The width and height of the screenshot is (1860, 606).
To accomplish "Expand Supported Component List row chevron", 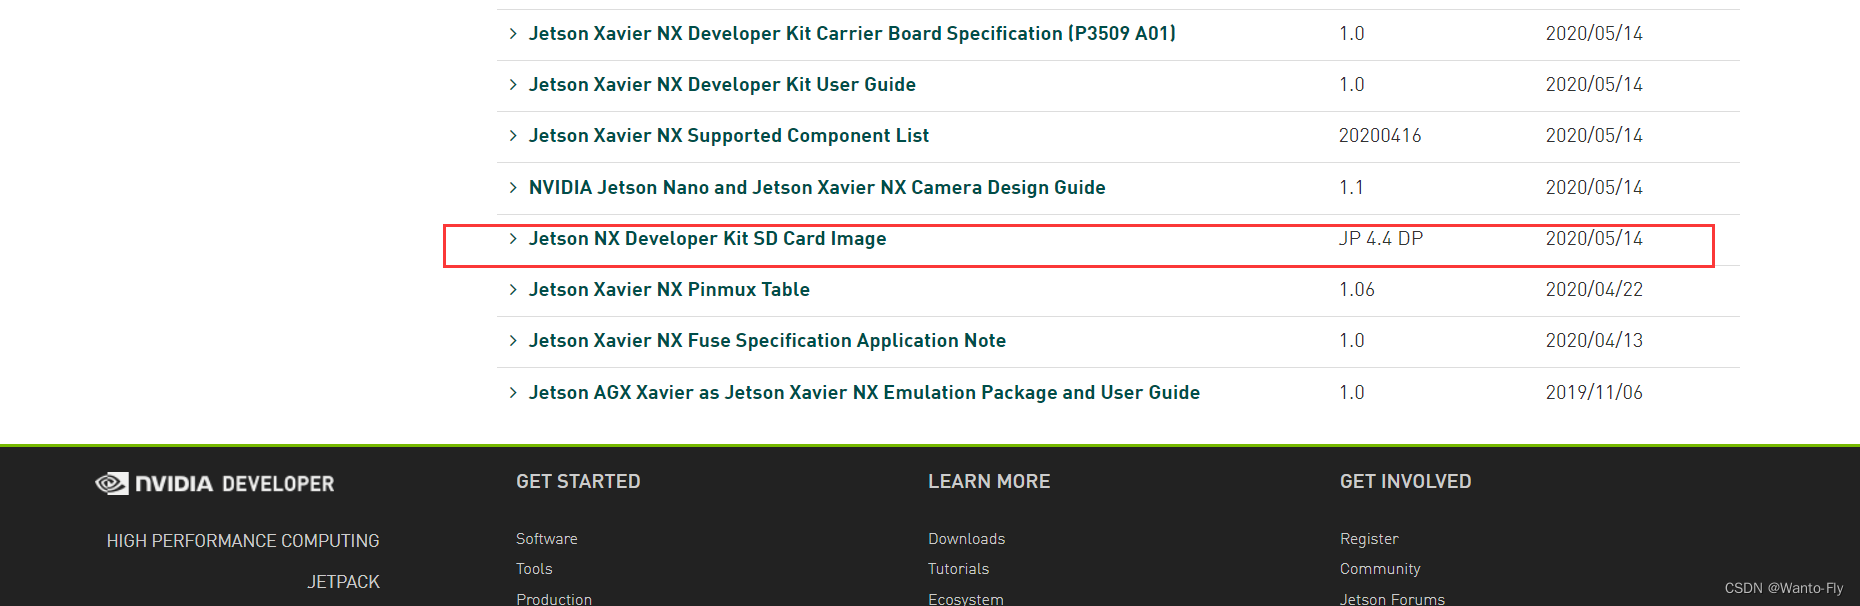I will (513, 136).
